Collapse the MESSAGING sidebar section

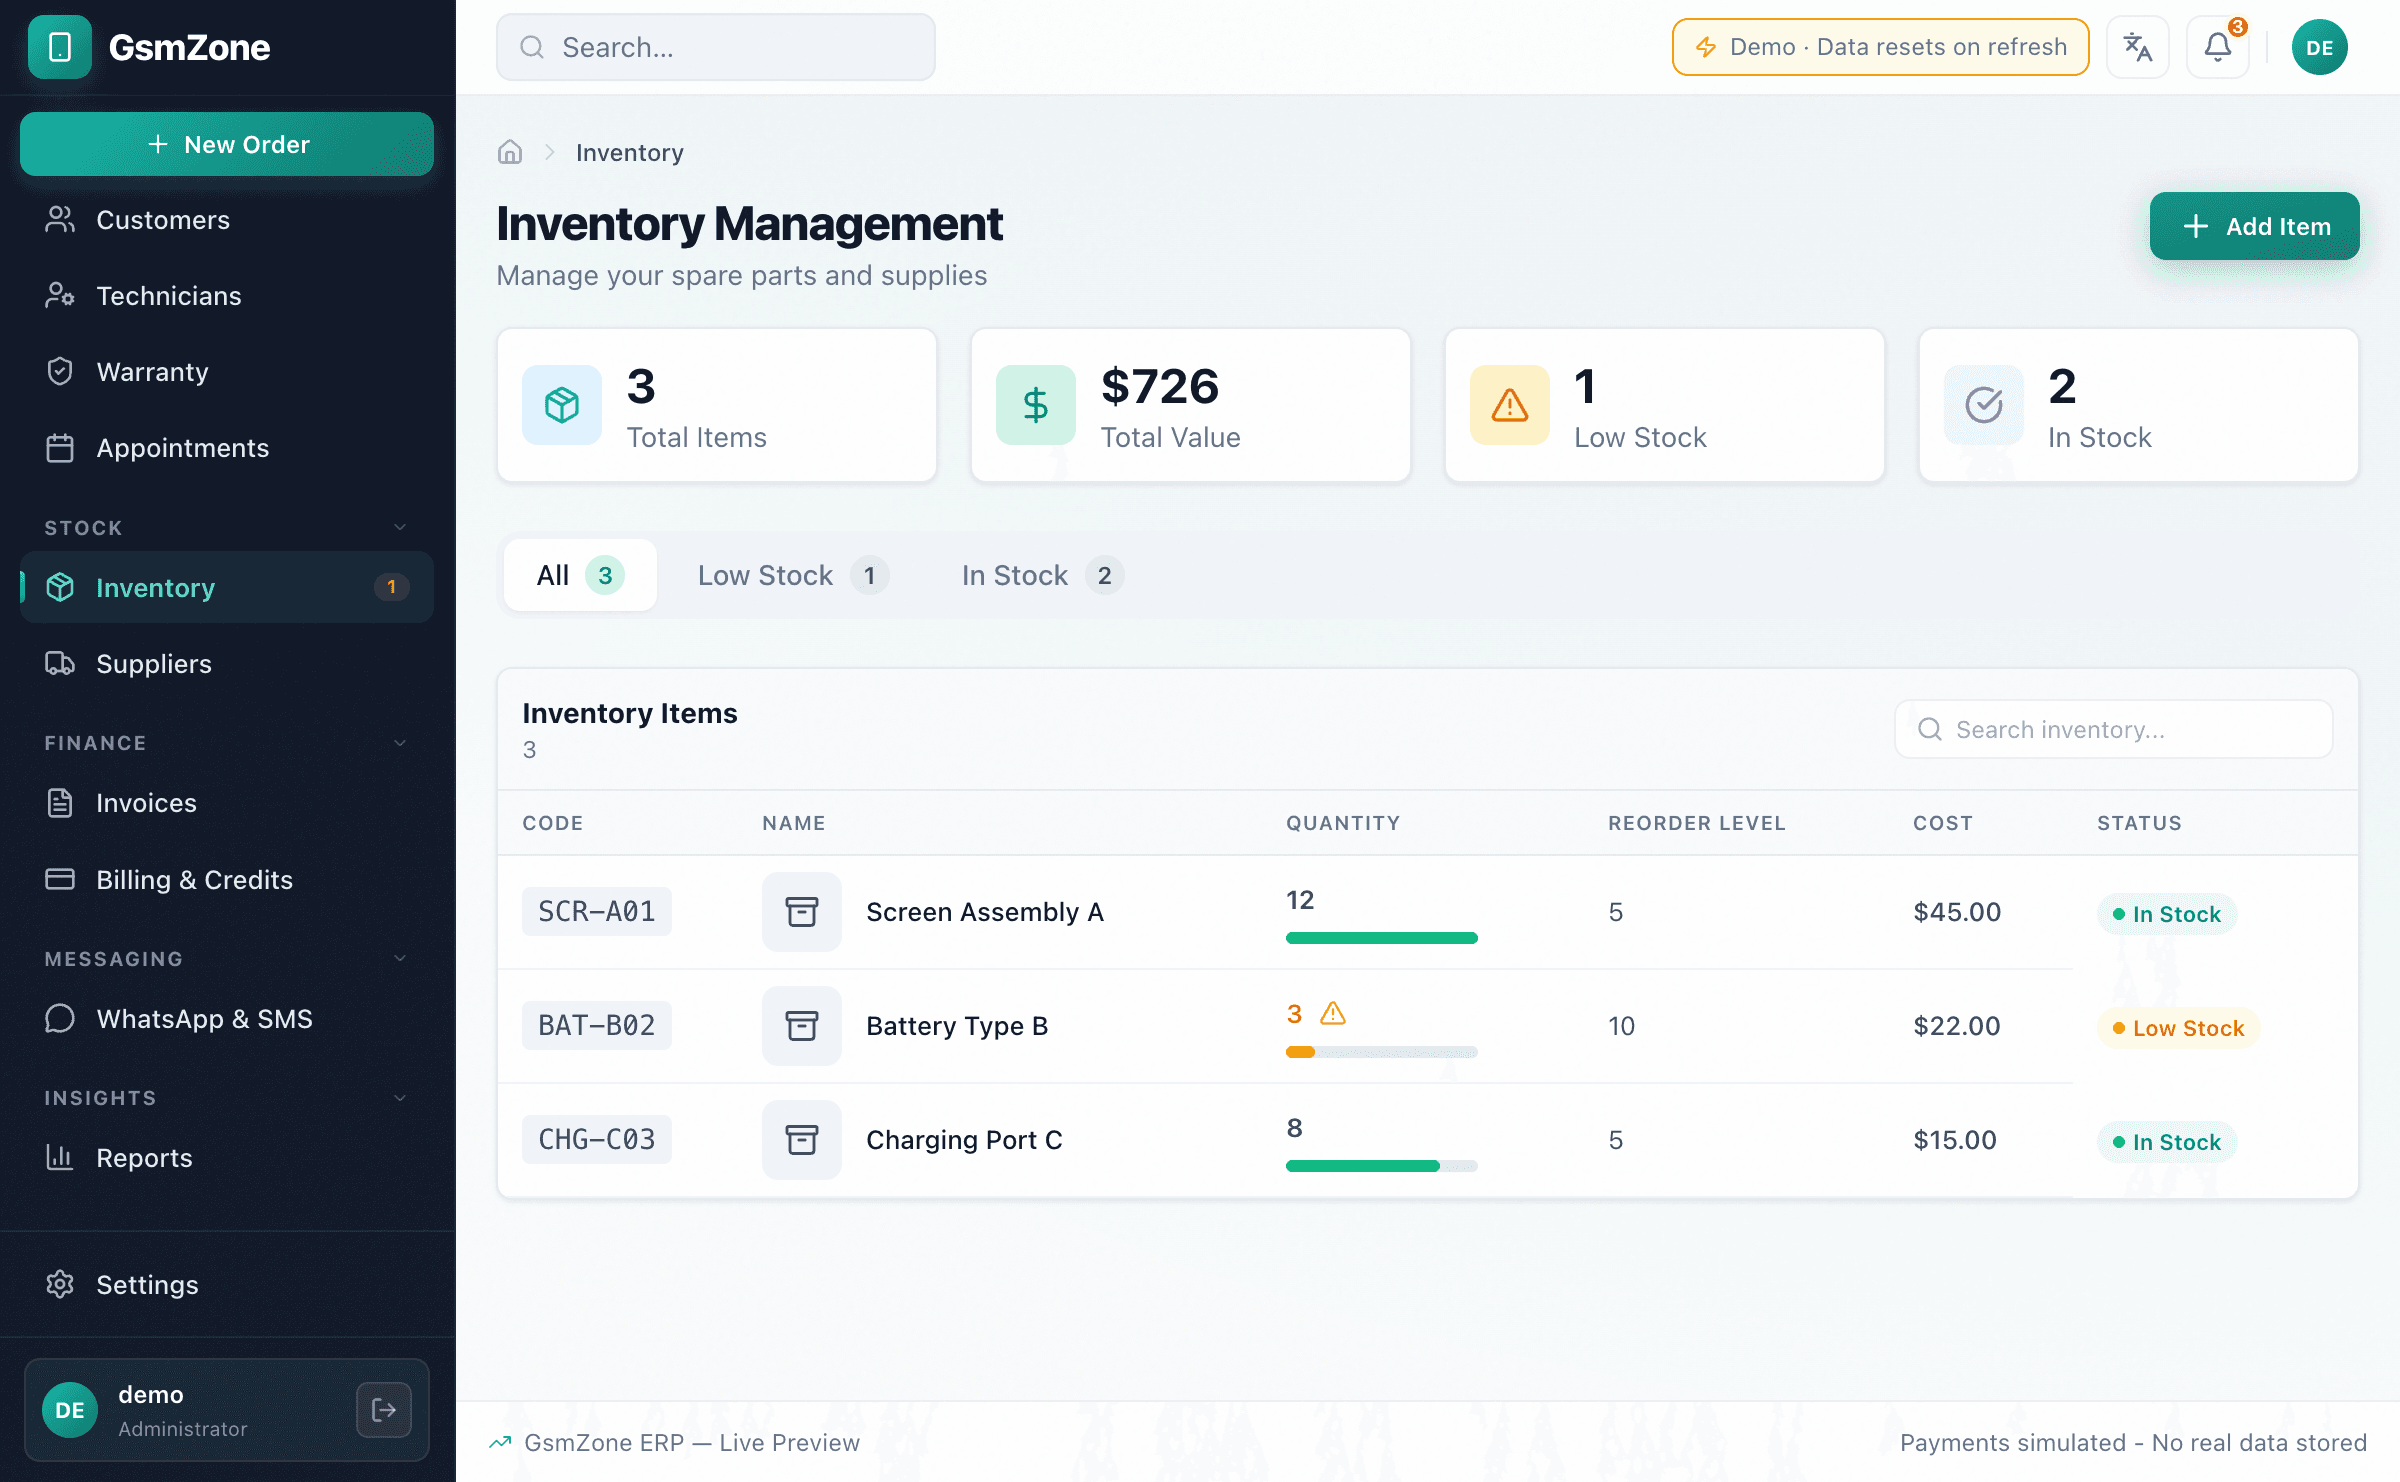point(399,959)
